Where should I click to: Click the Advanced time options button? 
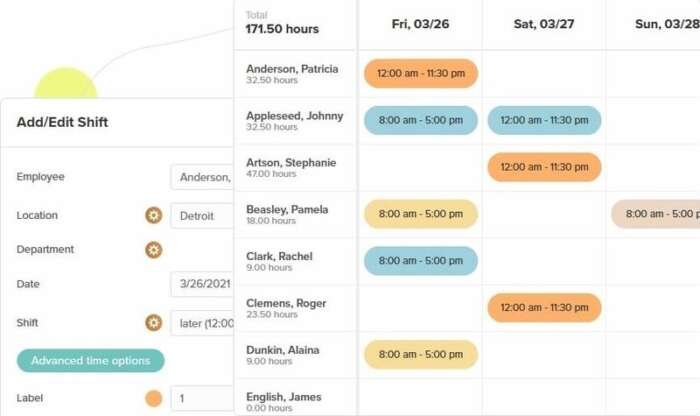tap(91, 361)
